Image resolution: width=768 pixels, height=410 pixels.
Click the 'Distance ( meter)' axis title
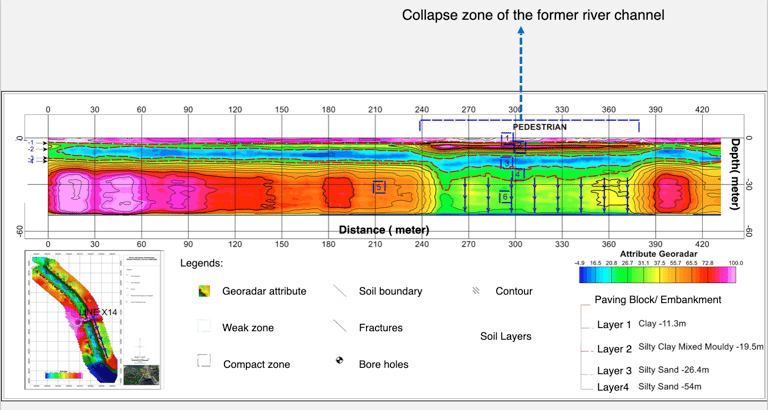pyautogui.click(x=384, y=230)
